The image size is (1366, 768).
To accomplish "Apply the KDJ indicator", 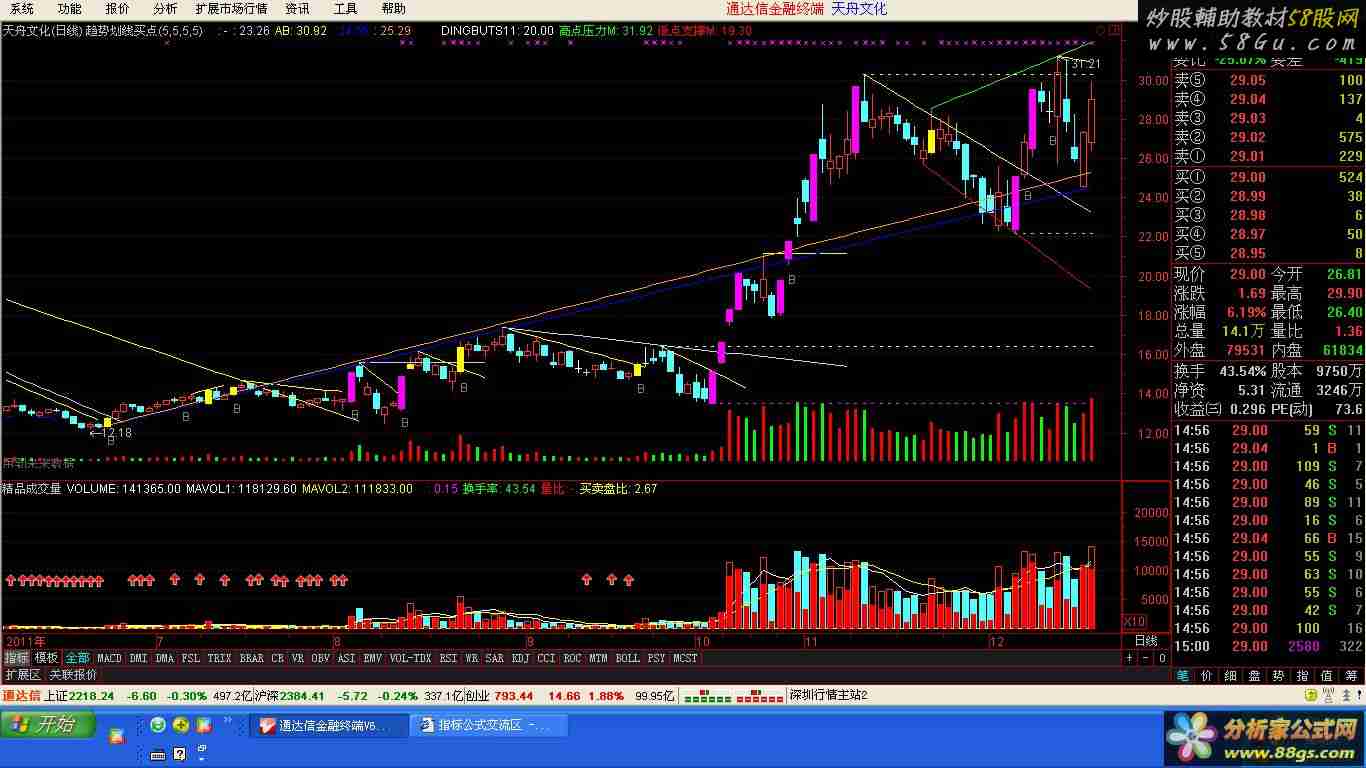I will (520, 658).
